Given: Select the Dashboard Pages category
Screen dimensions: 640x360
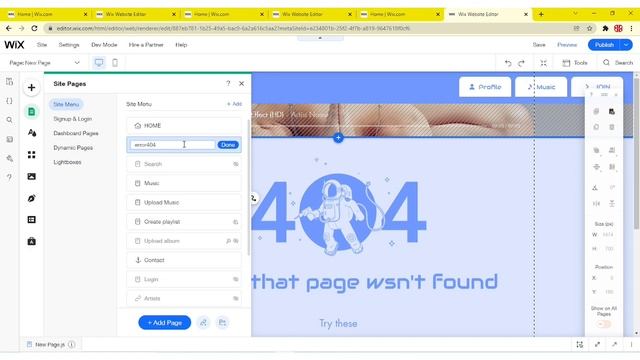Looking at the screenshot, I should 76,133.
